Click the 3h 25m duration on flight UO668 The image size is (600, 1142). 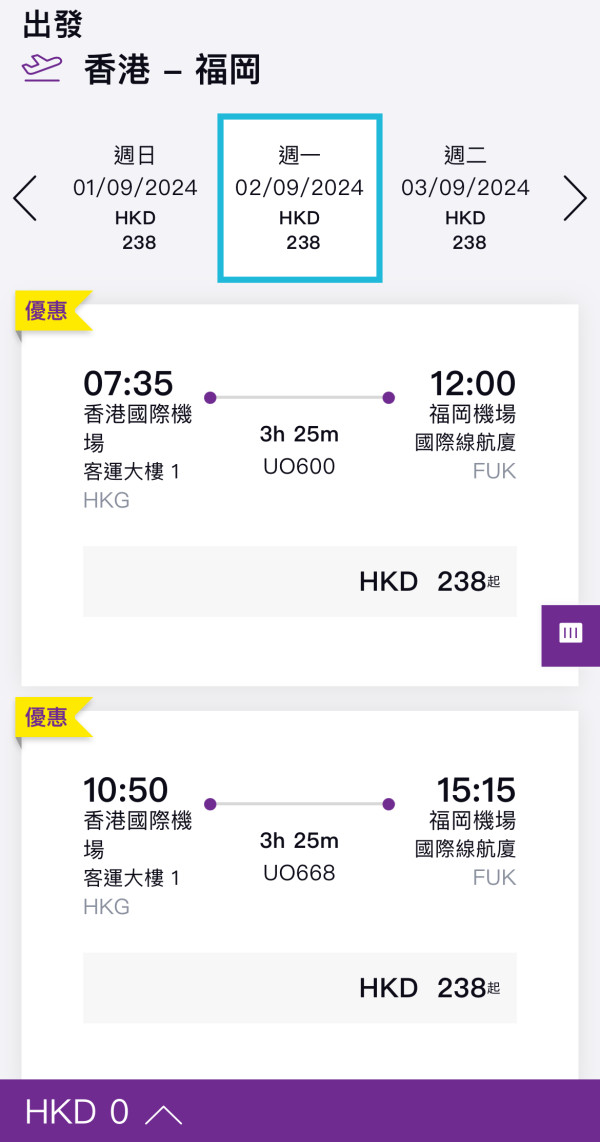coord(298,841)
